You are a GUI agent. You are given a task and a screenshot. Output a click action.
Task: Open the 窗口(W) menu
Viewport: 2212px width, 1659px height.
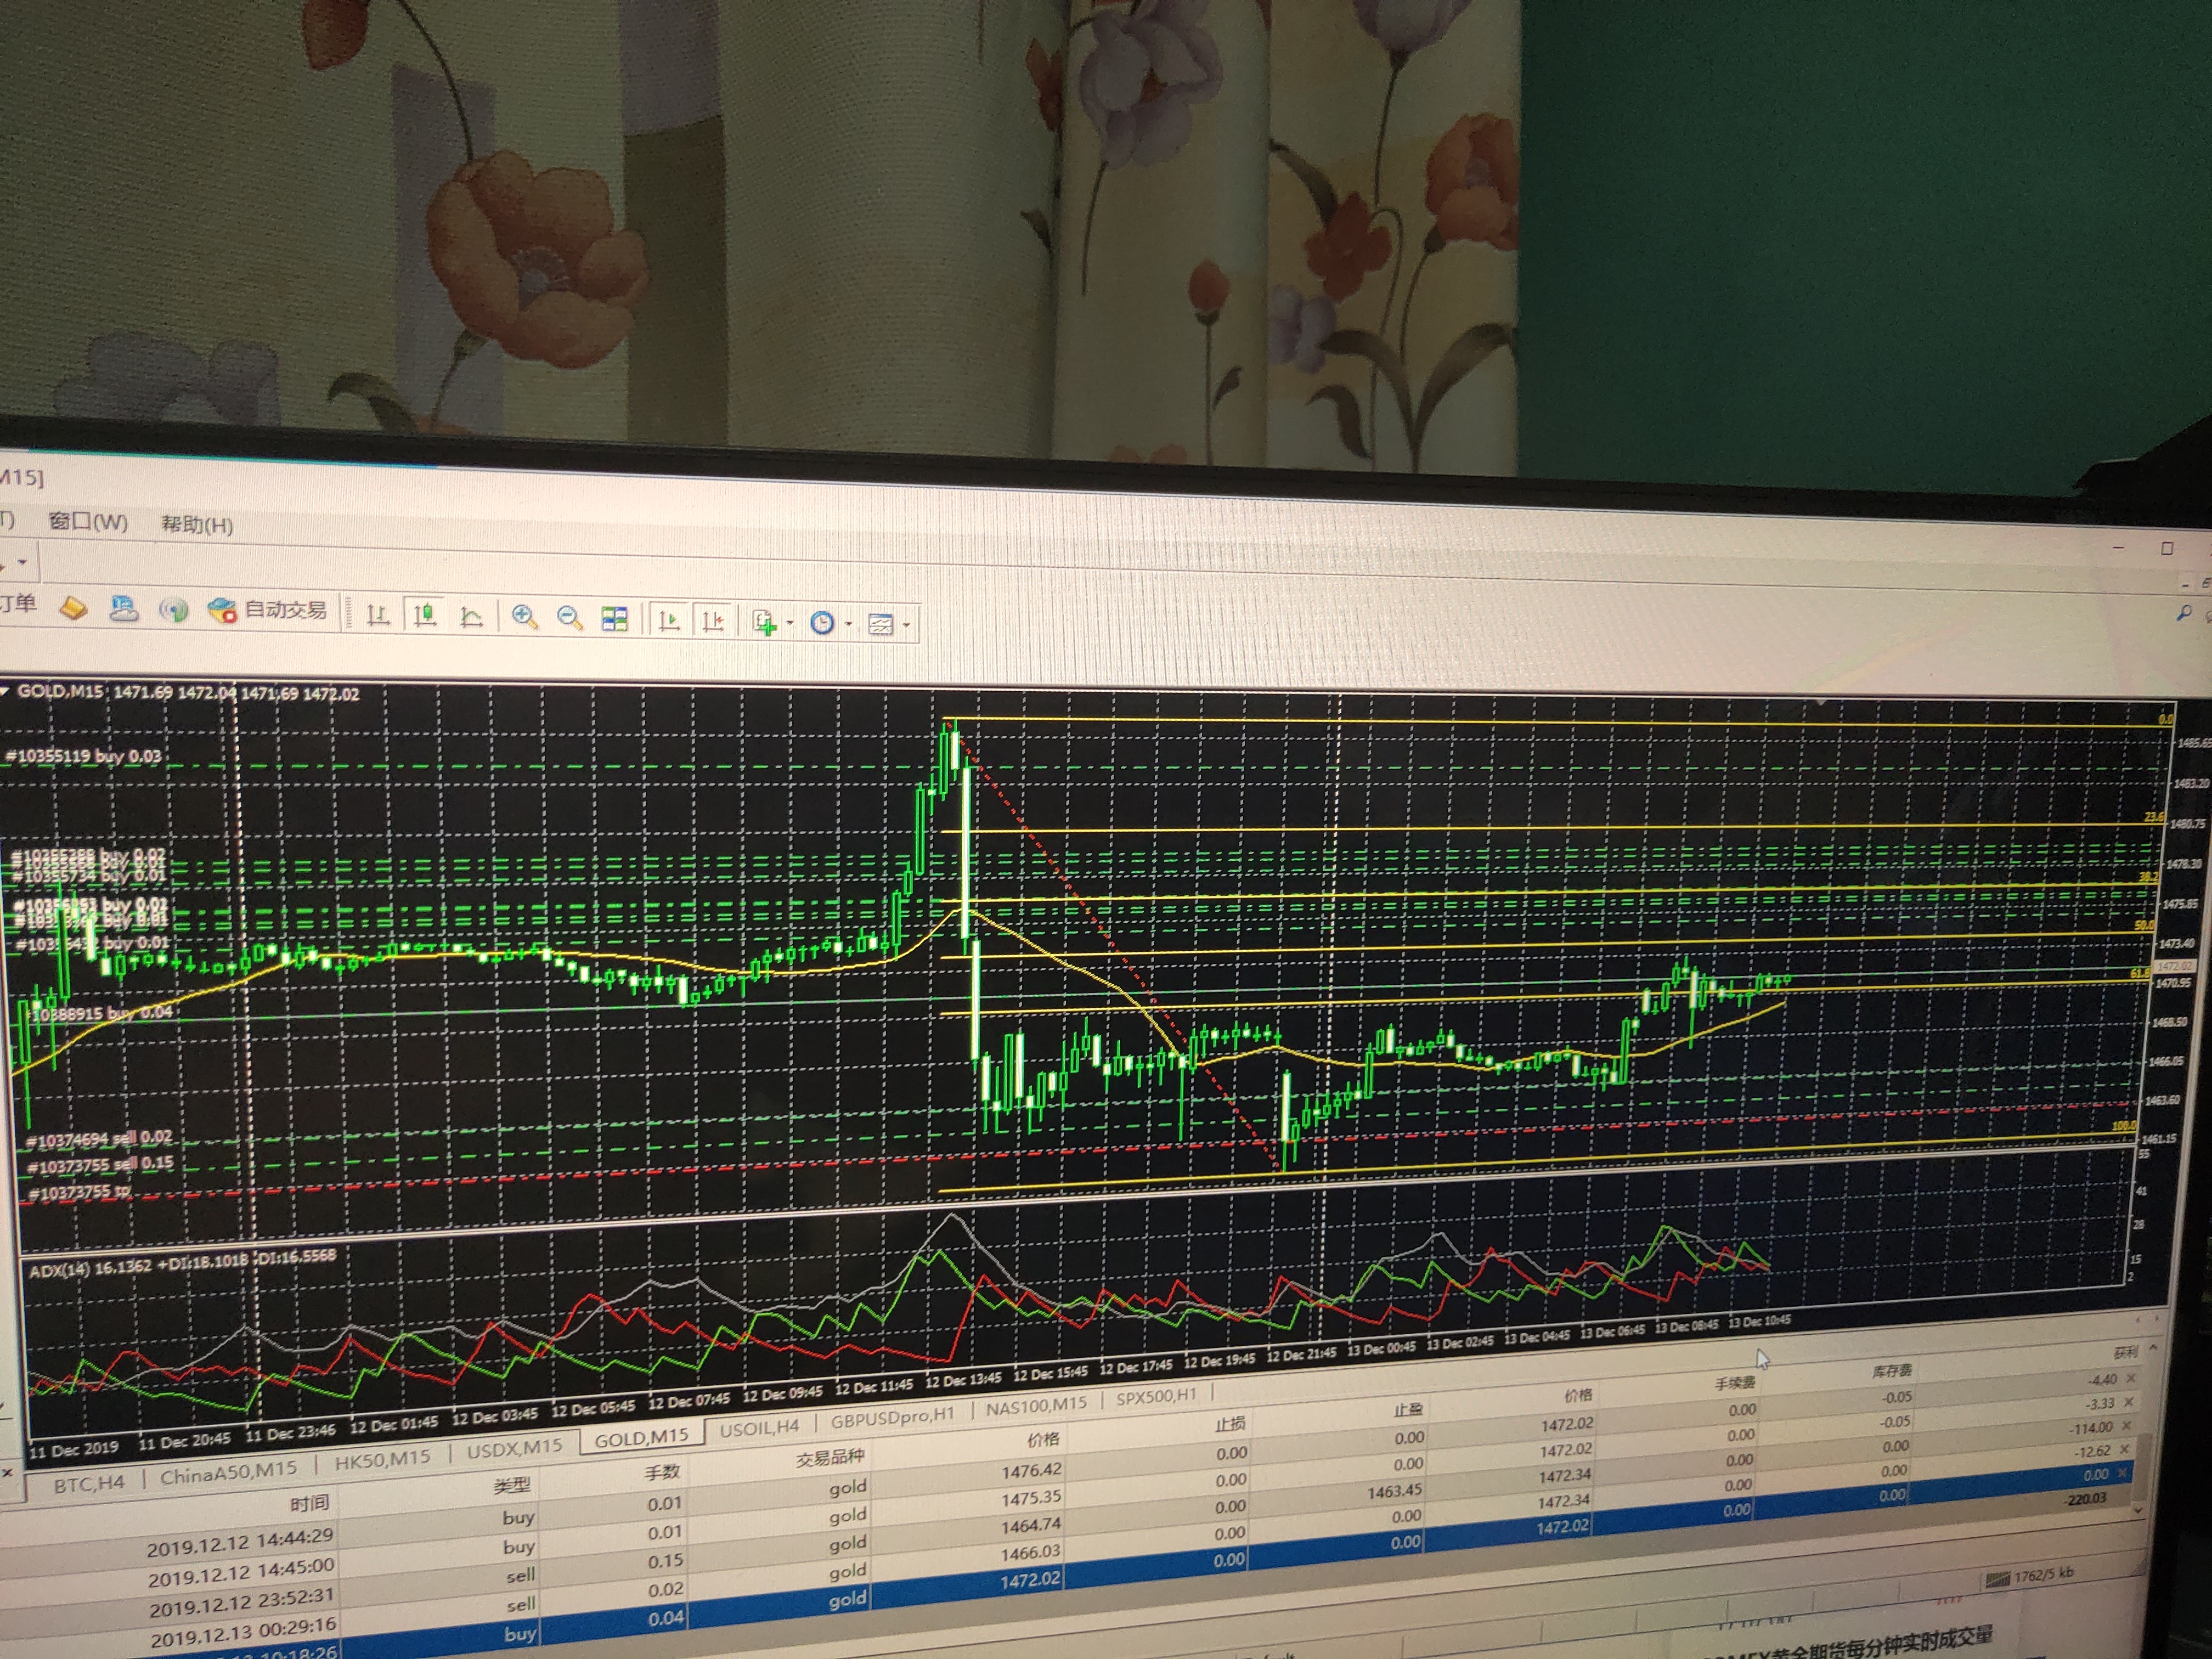[x=88, y=521]
